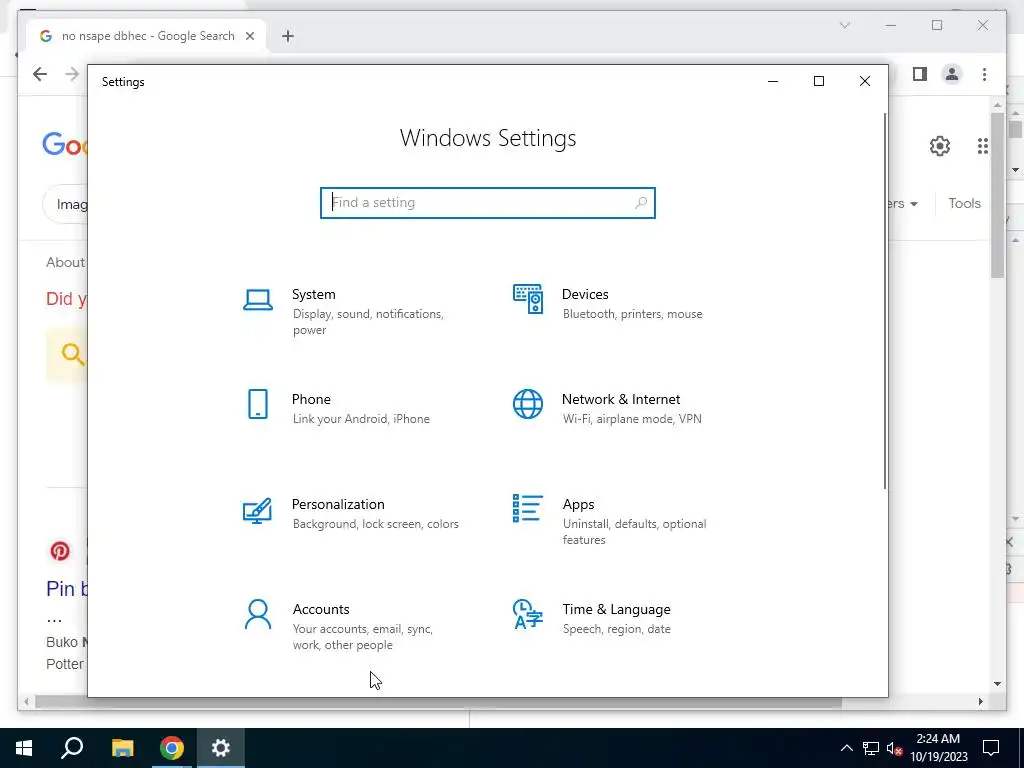Click Settings gear on the taskbar

click(x=221, y=748)
